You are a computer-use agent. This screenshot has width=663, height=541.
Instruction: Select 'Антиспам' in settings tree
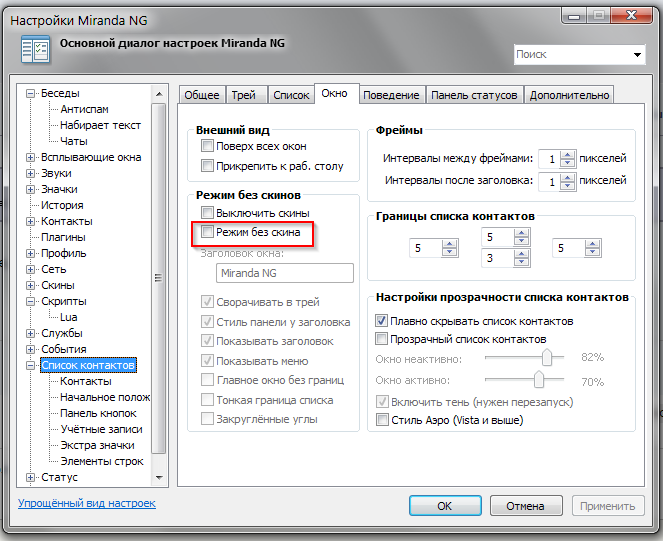[x=84, y=109]
